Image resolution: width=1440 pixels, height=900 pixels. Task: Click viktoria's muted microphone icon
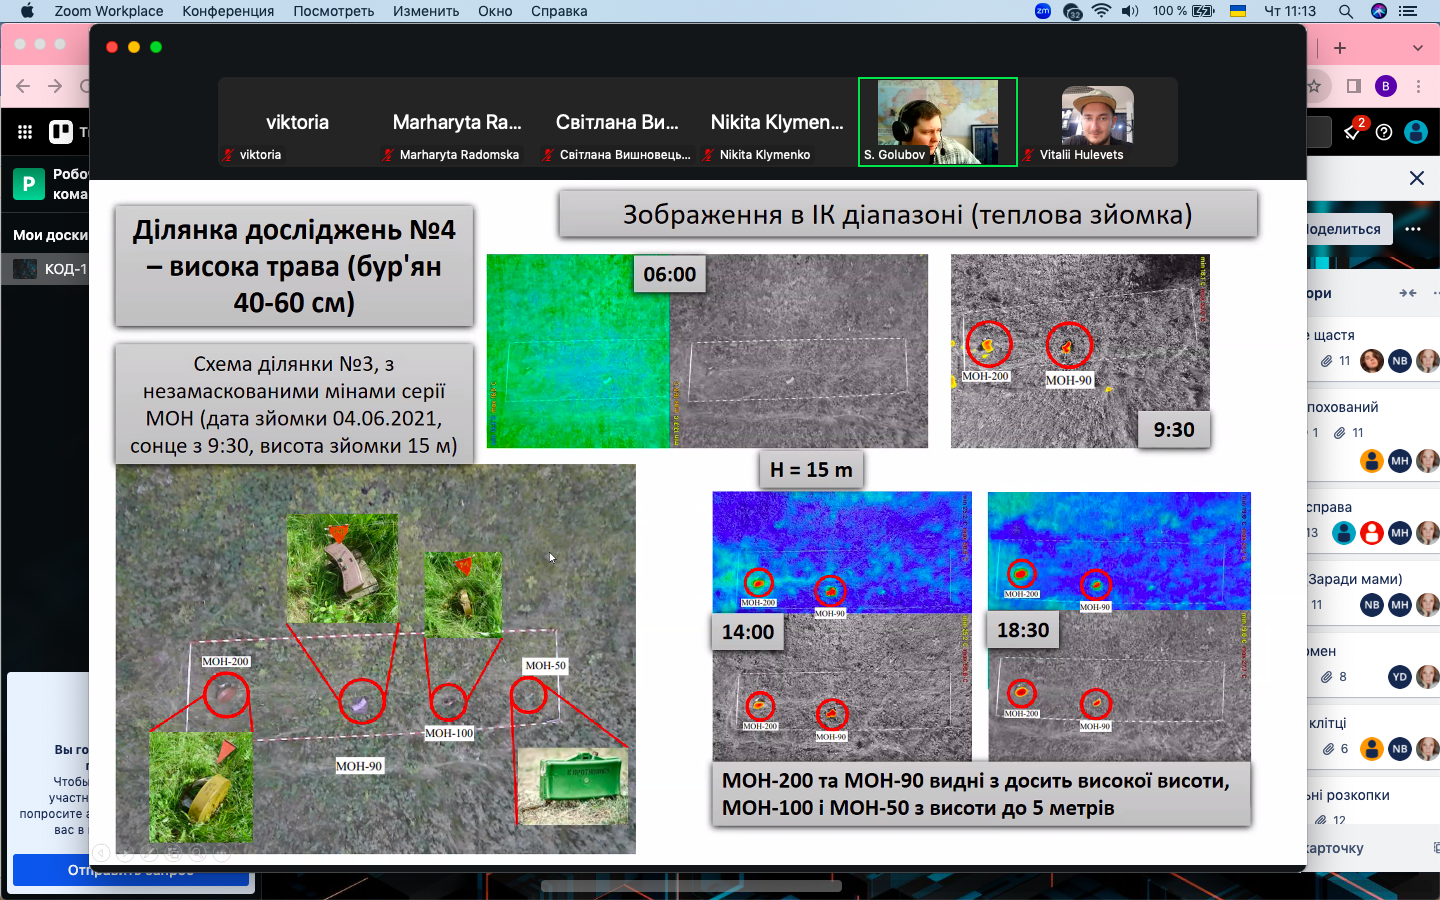click(x=228, y=155)
